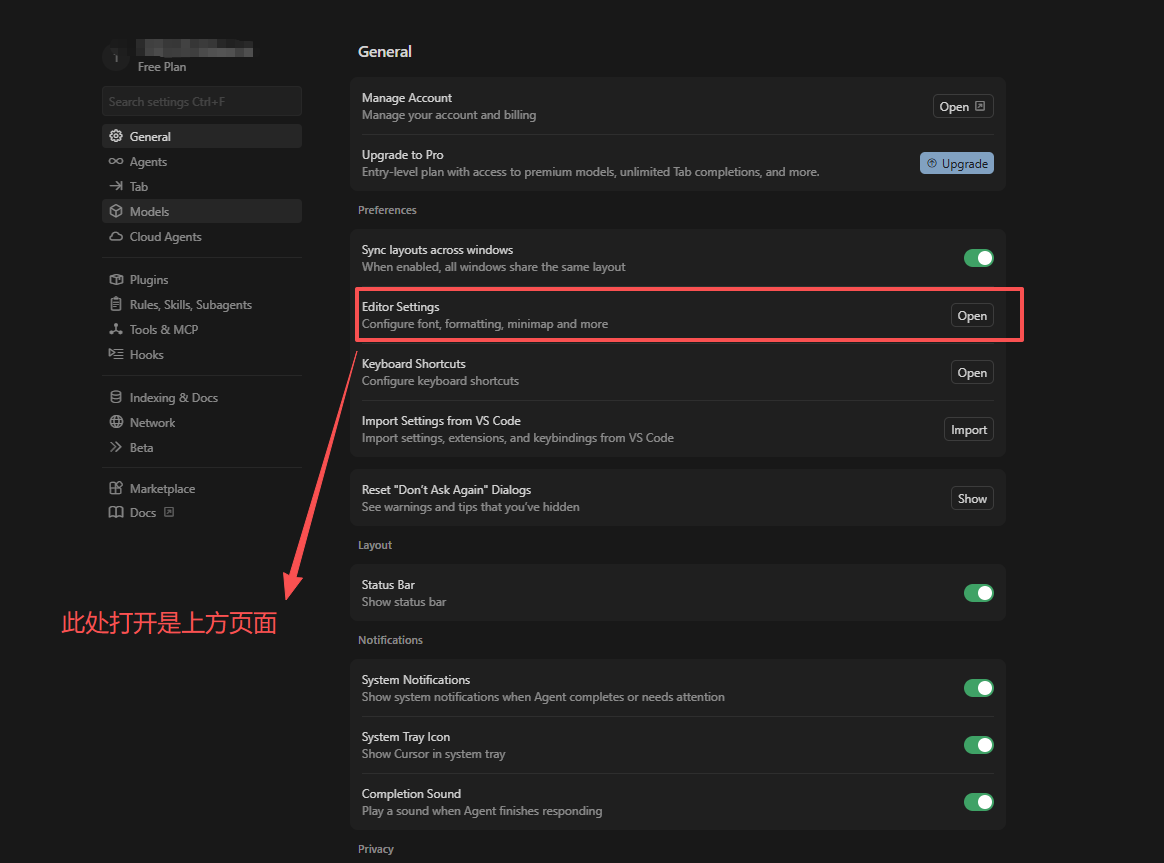
Task: Open Rules, Skills, Subagents page
Action: coord(202,304)
